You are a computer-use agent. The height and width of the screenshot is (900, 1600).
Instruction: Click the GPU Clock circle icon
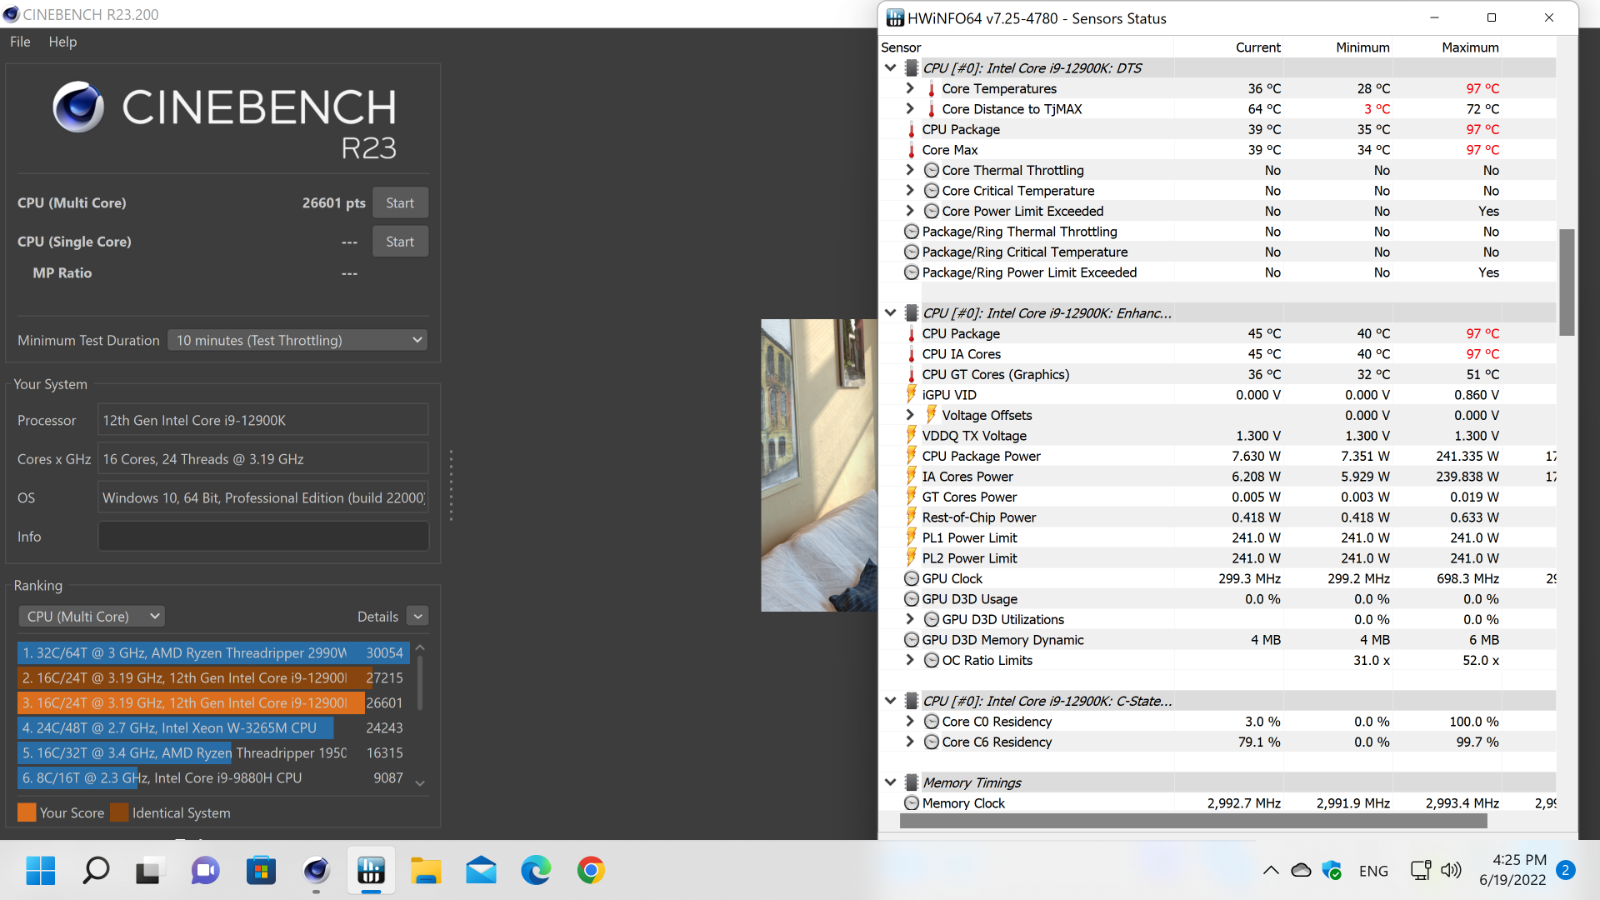tap(911, 579)
